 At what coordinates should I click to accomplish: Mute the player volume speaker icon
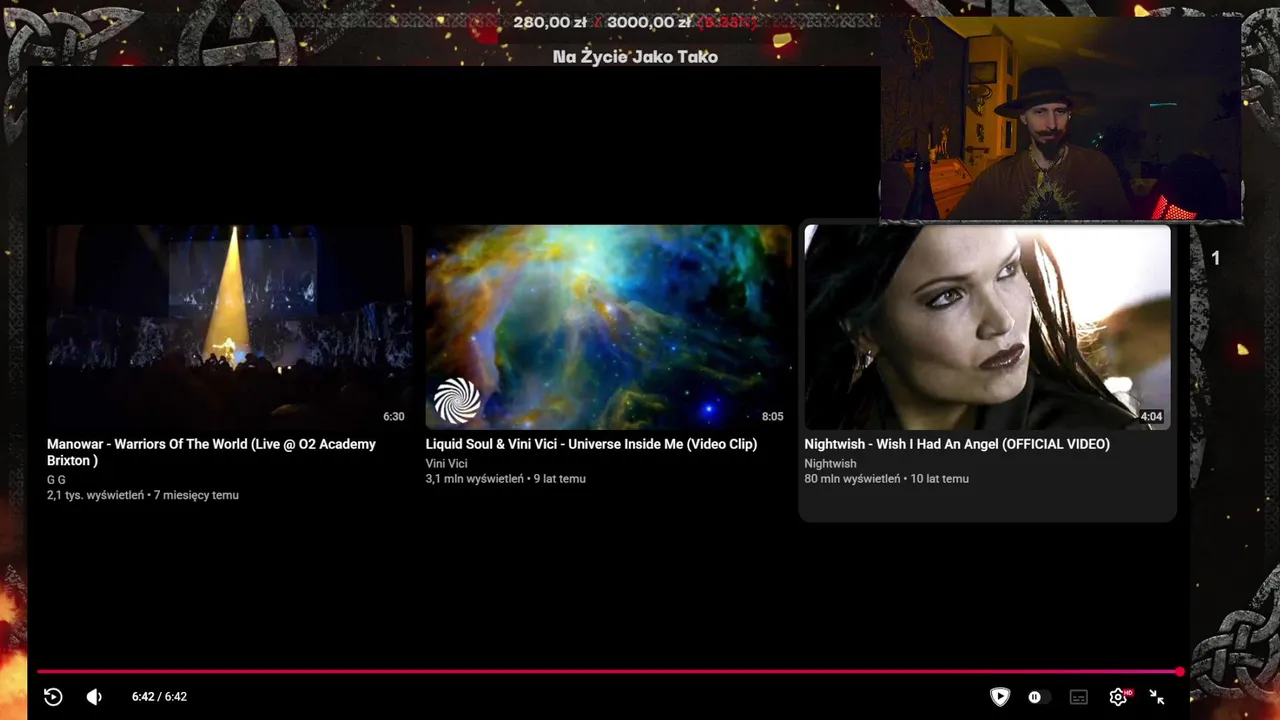tap(94, 697)
